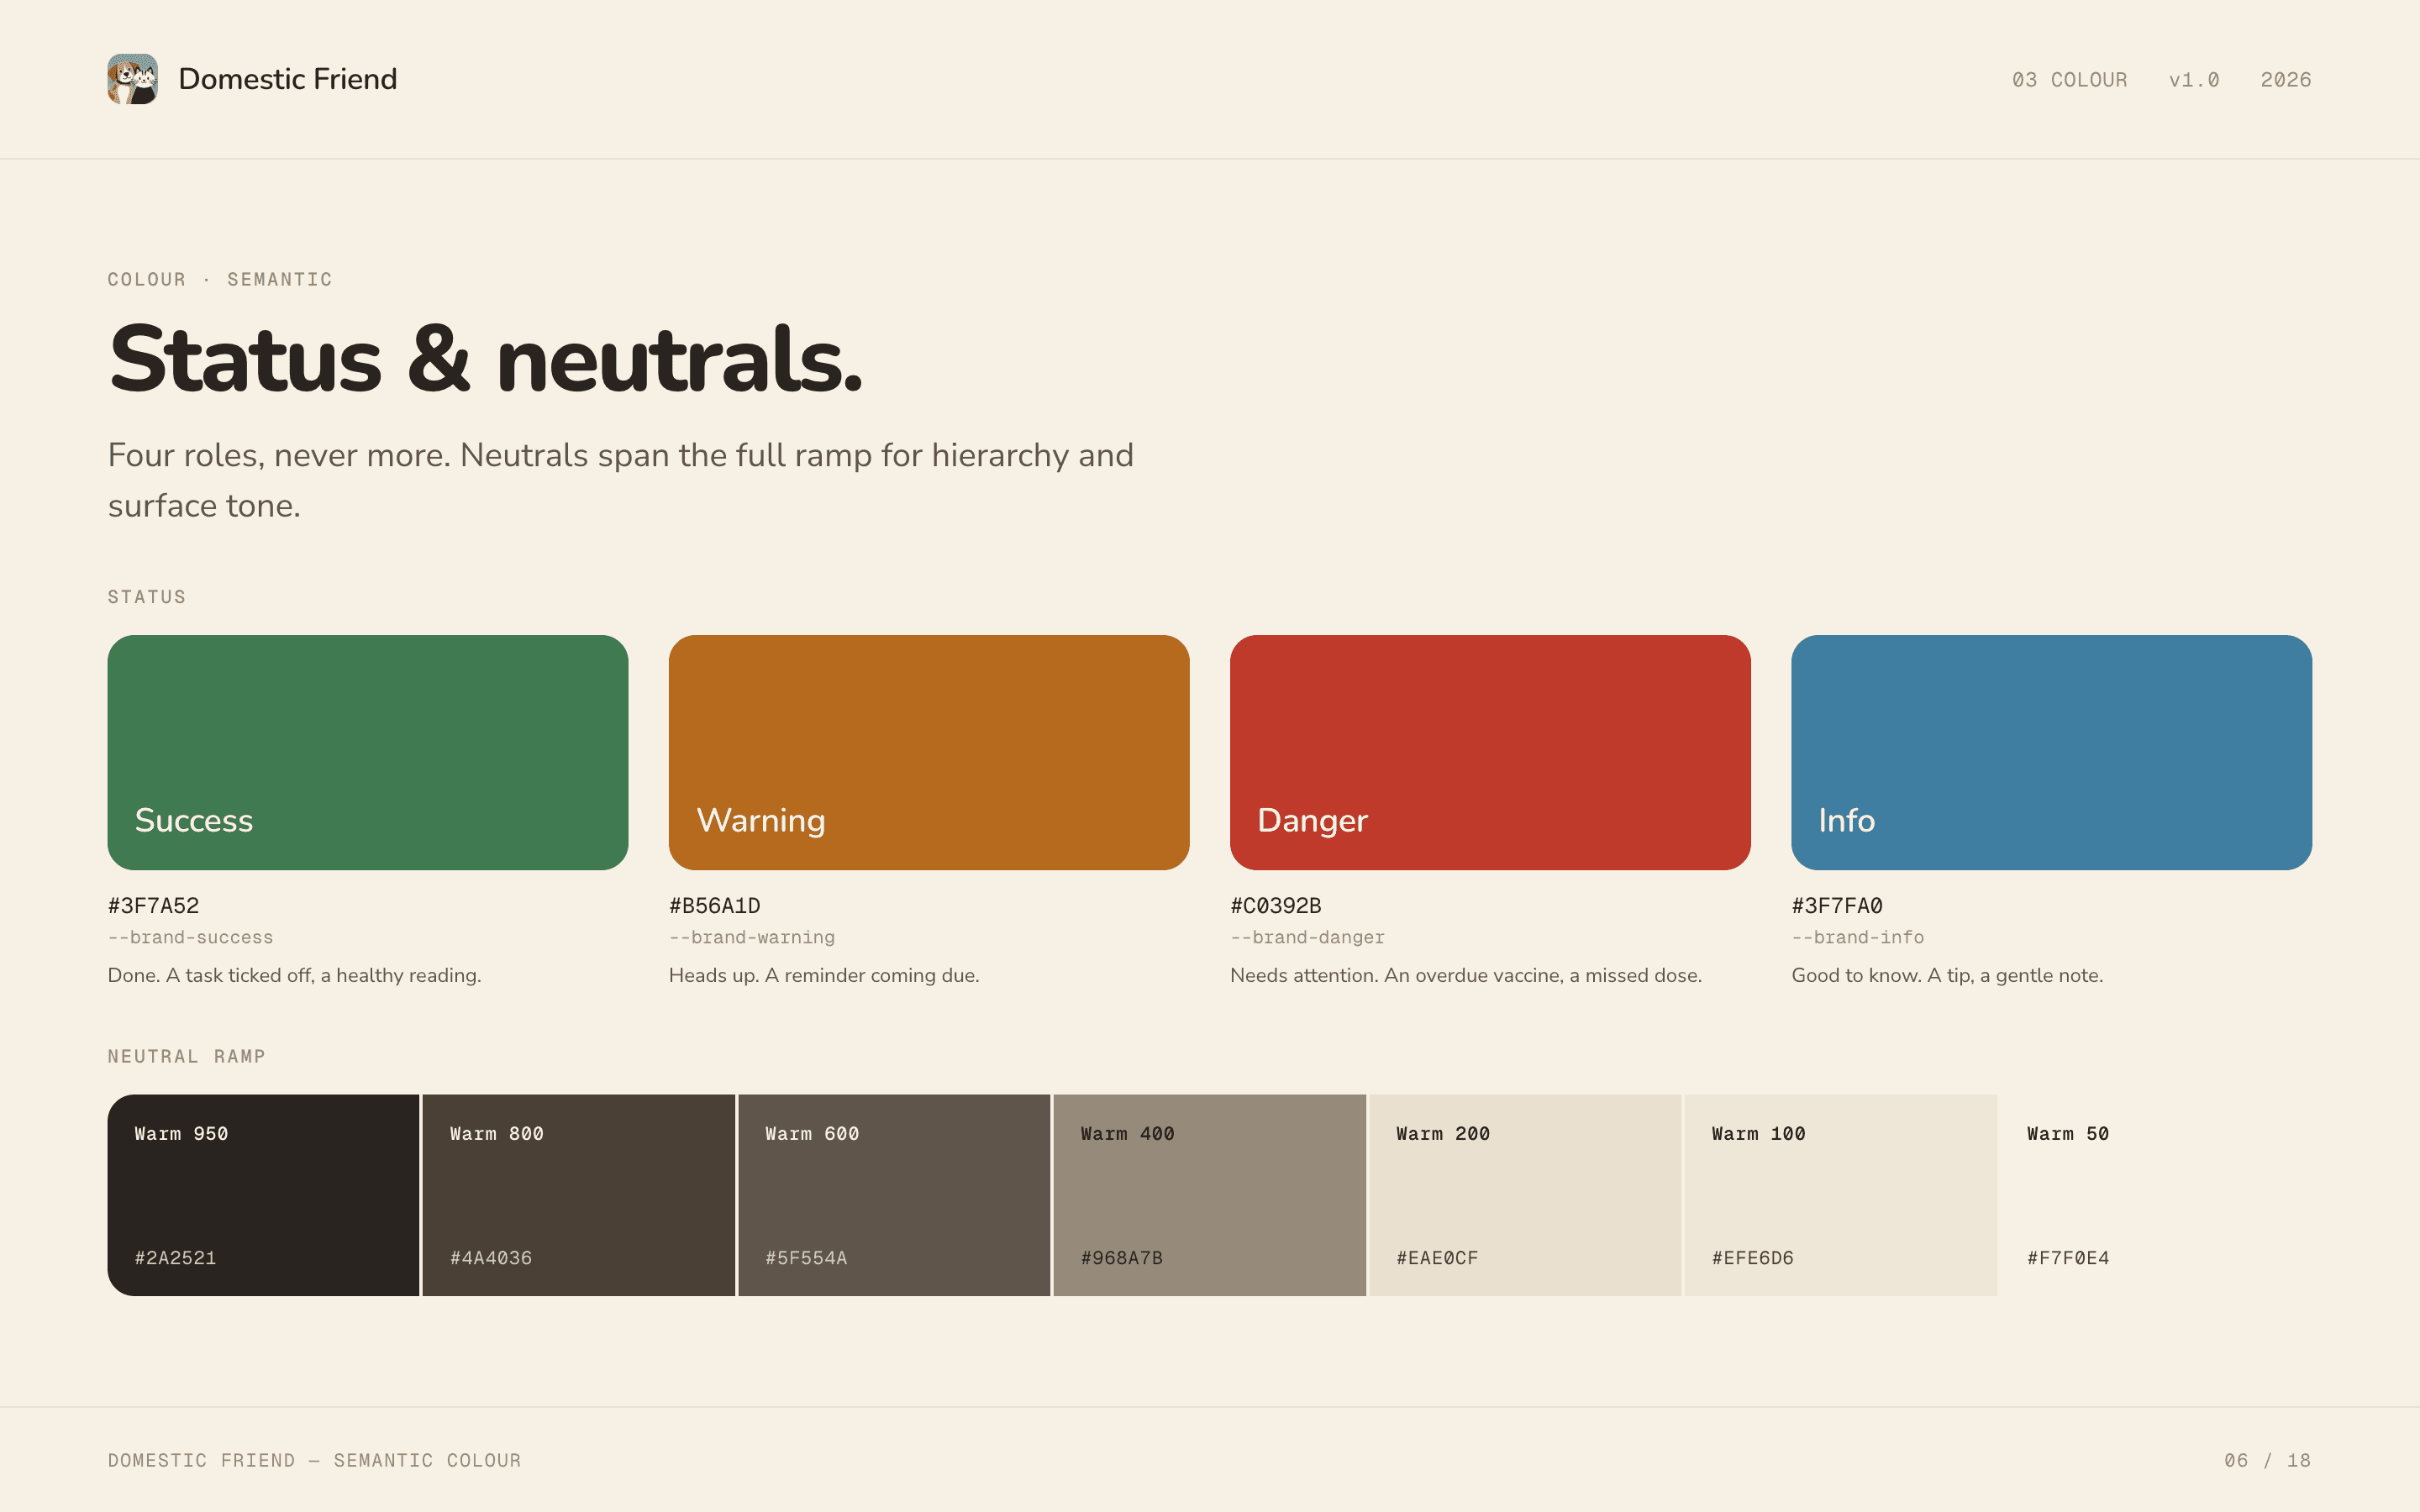Image resolution: width=2420 pixels, height=1512 pixels.
Task: Click the 2026 year label
Action: (x=2285, y=80)
